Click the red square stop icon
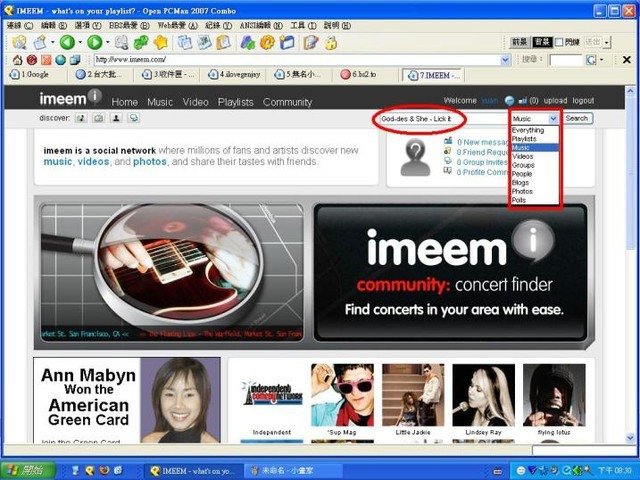 click(x=46, y=60)
